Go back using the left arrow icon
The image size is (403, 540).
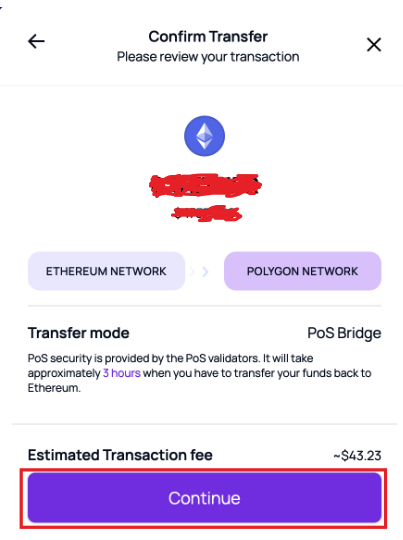point(36,42)
